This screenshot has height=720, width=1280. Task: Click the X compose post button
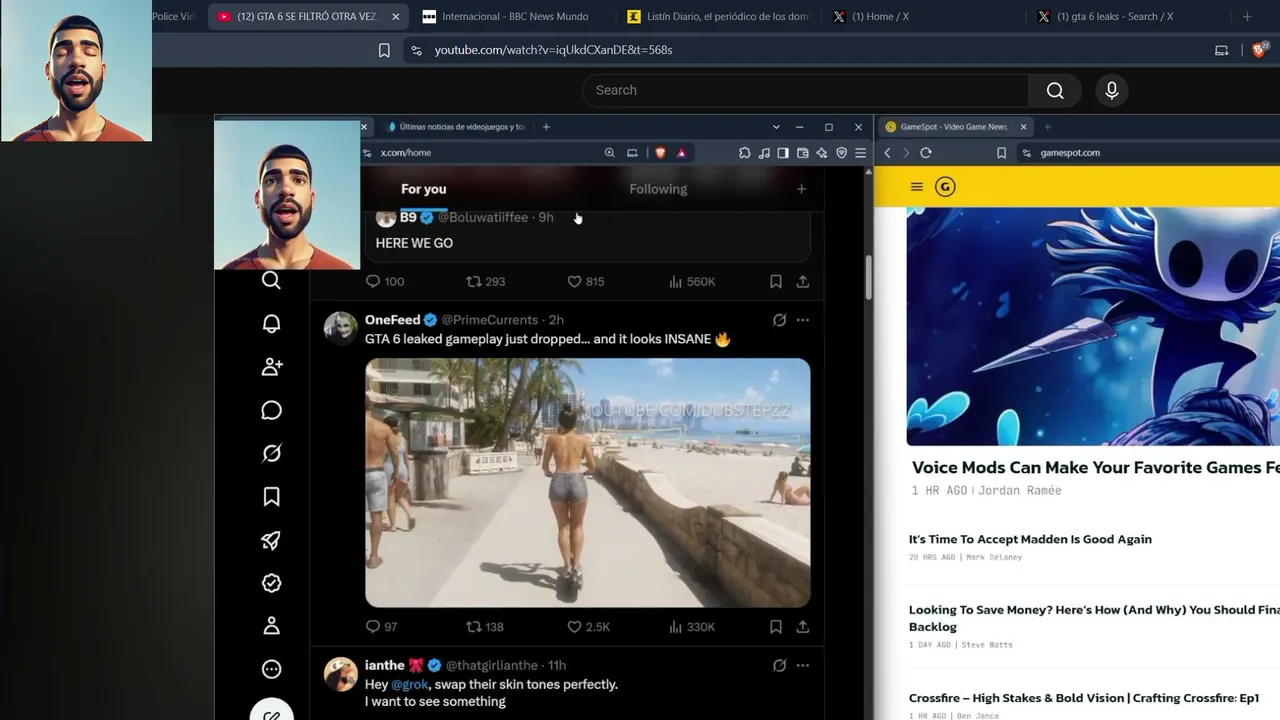(271, 711)
